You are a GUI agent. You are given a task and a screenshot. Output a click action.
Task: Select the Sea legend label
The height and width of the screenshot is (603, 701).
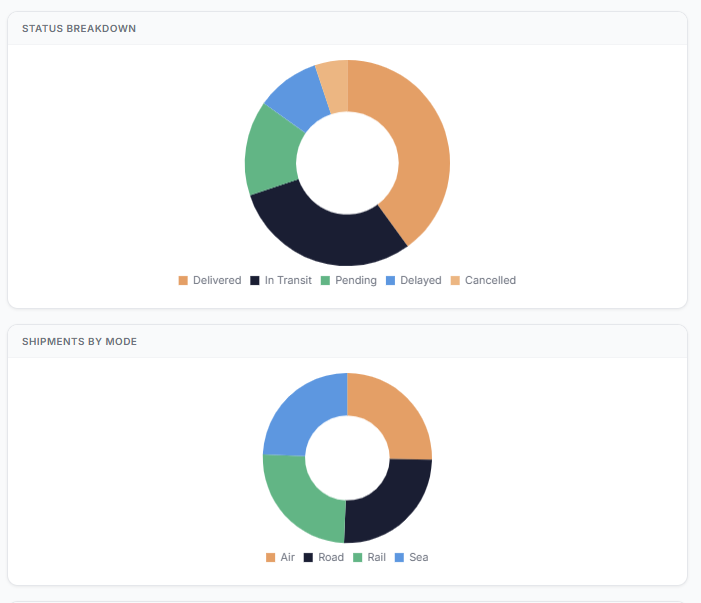[x=418, y=557]
